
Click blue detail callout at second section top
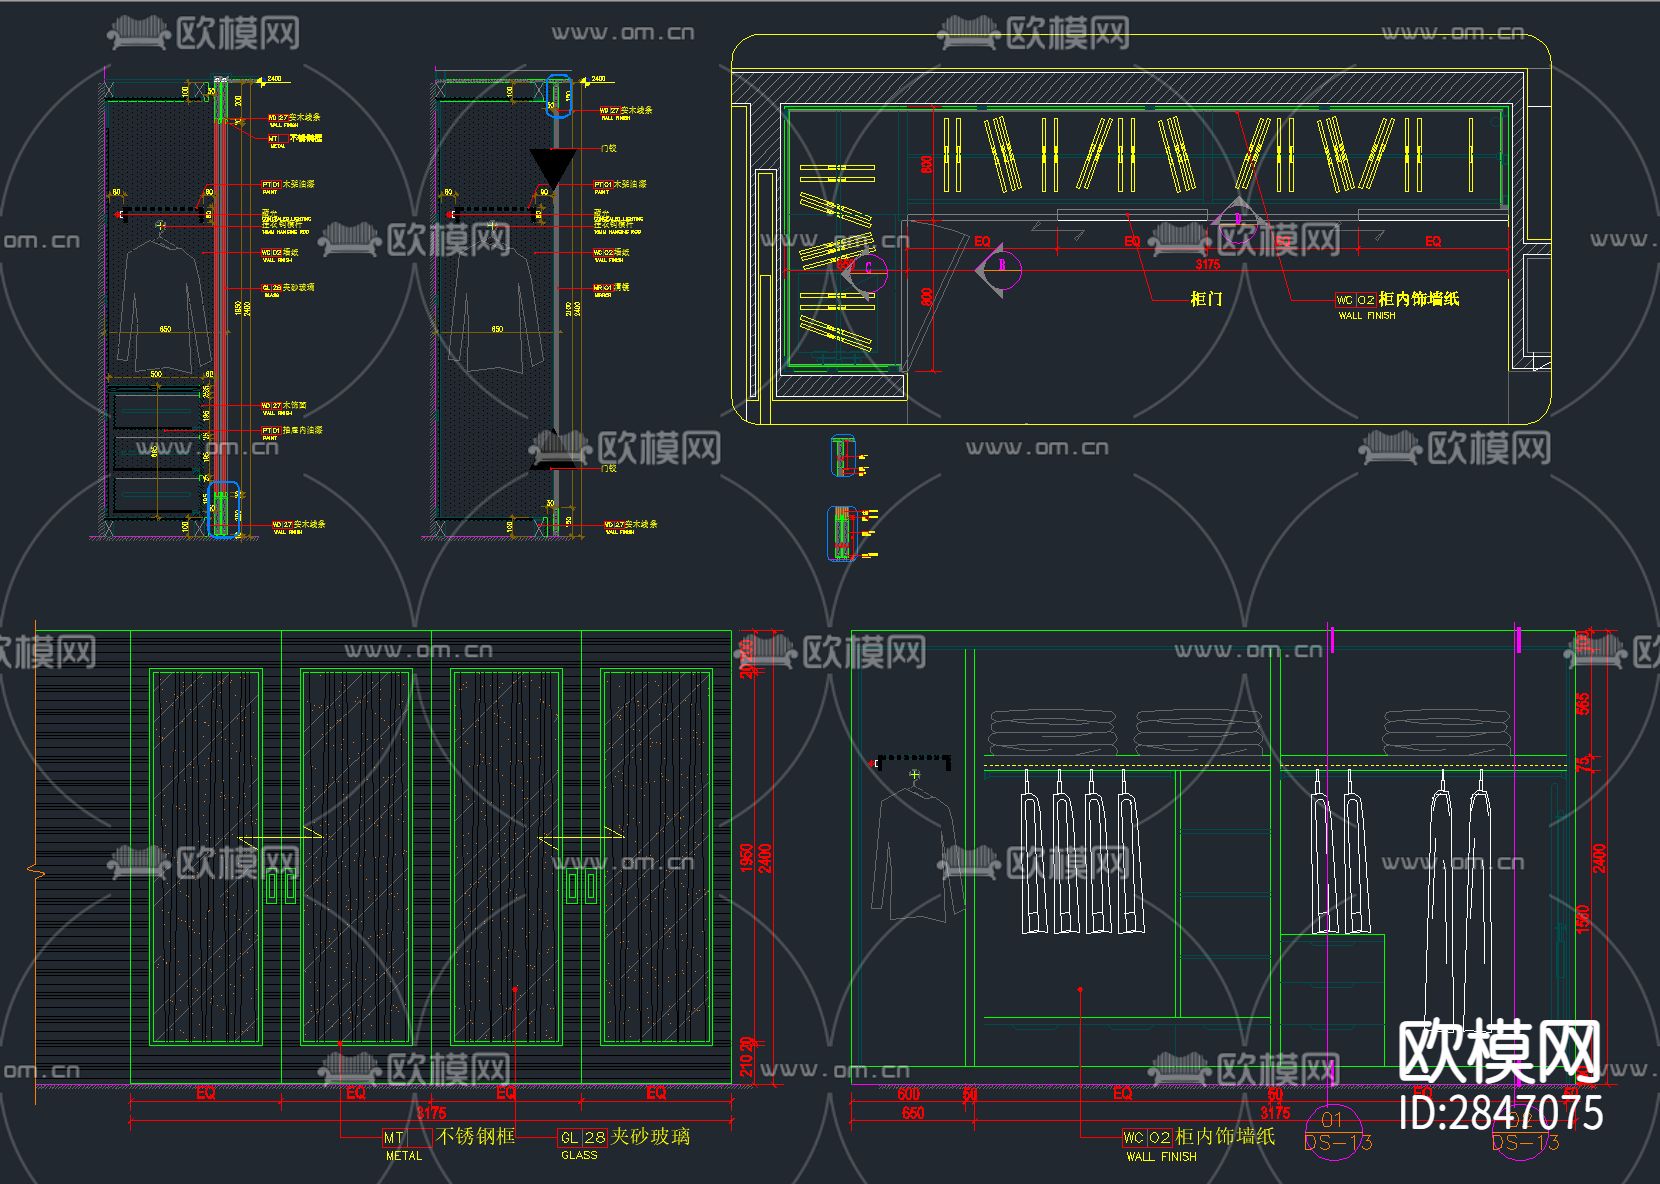pos(559,97)
